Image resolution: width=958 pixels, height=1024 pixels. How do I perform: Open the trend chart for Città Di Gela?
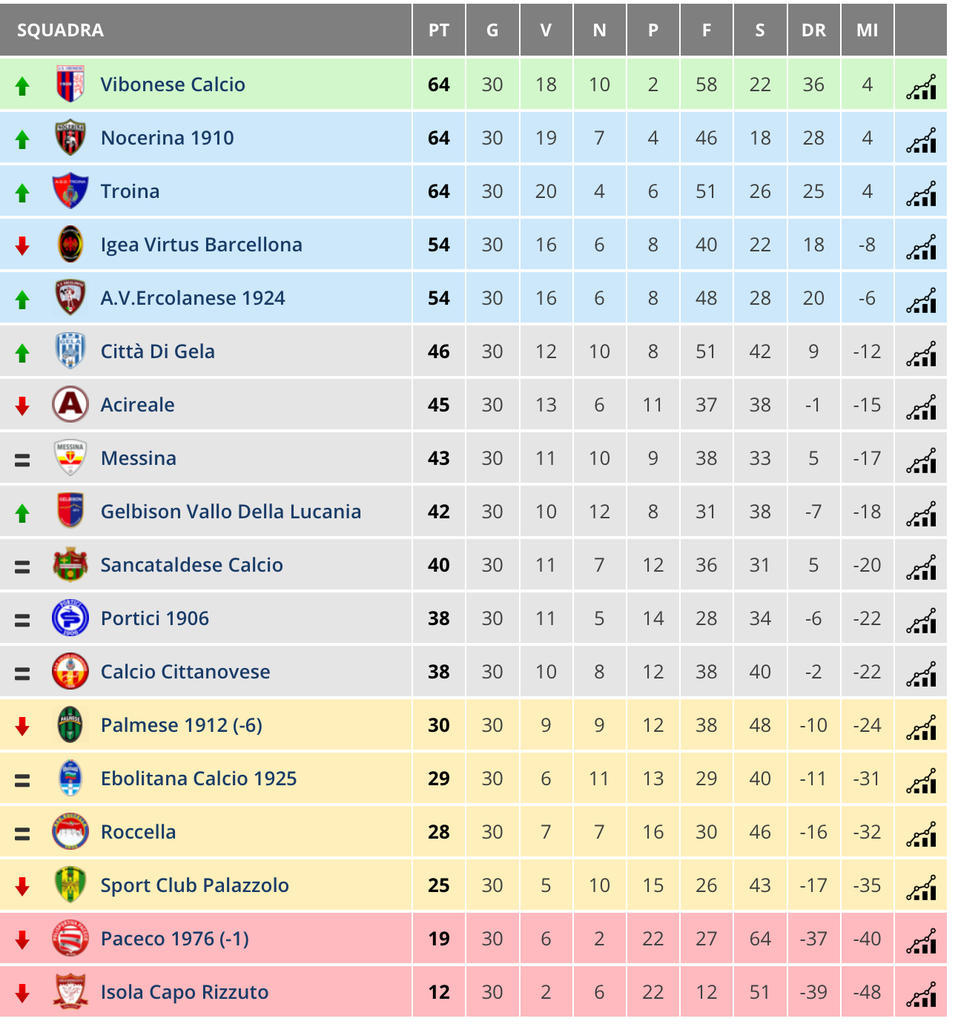click(x=921, y=353)
